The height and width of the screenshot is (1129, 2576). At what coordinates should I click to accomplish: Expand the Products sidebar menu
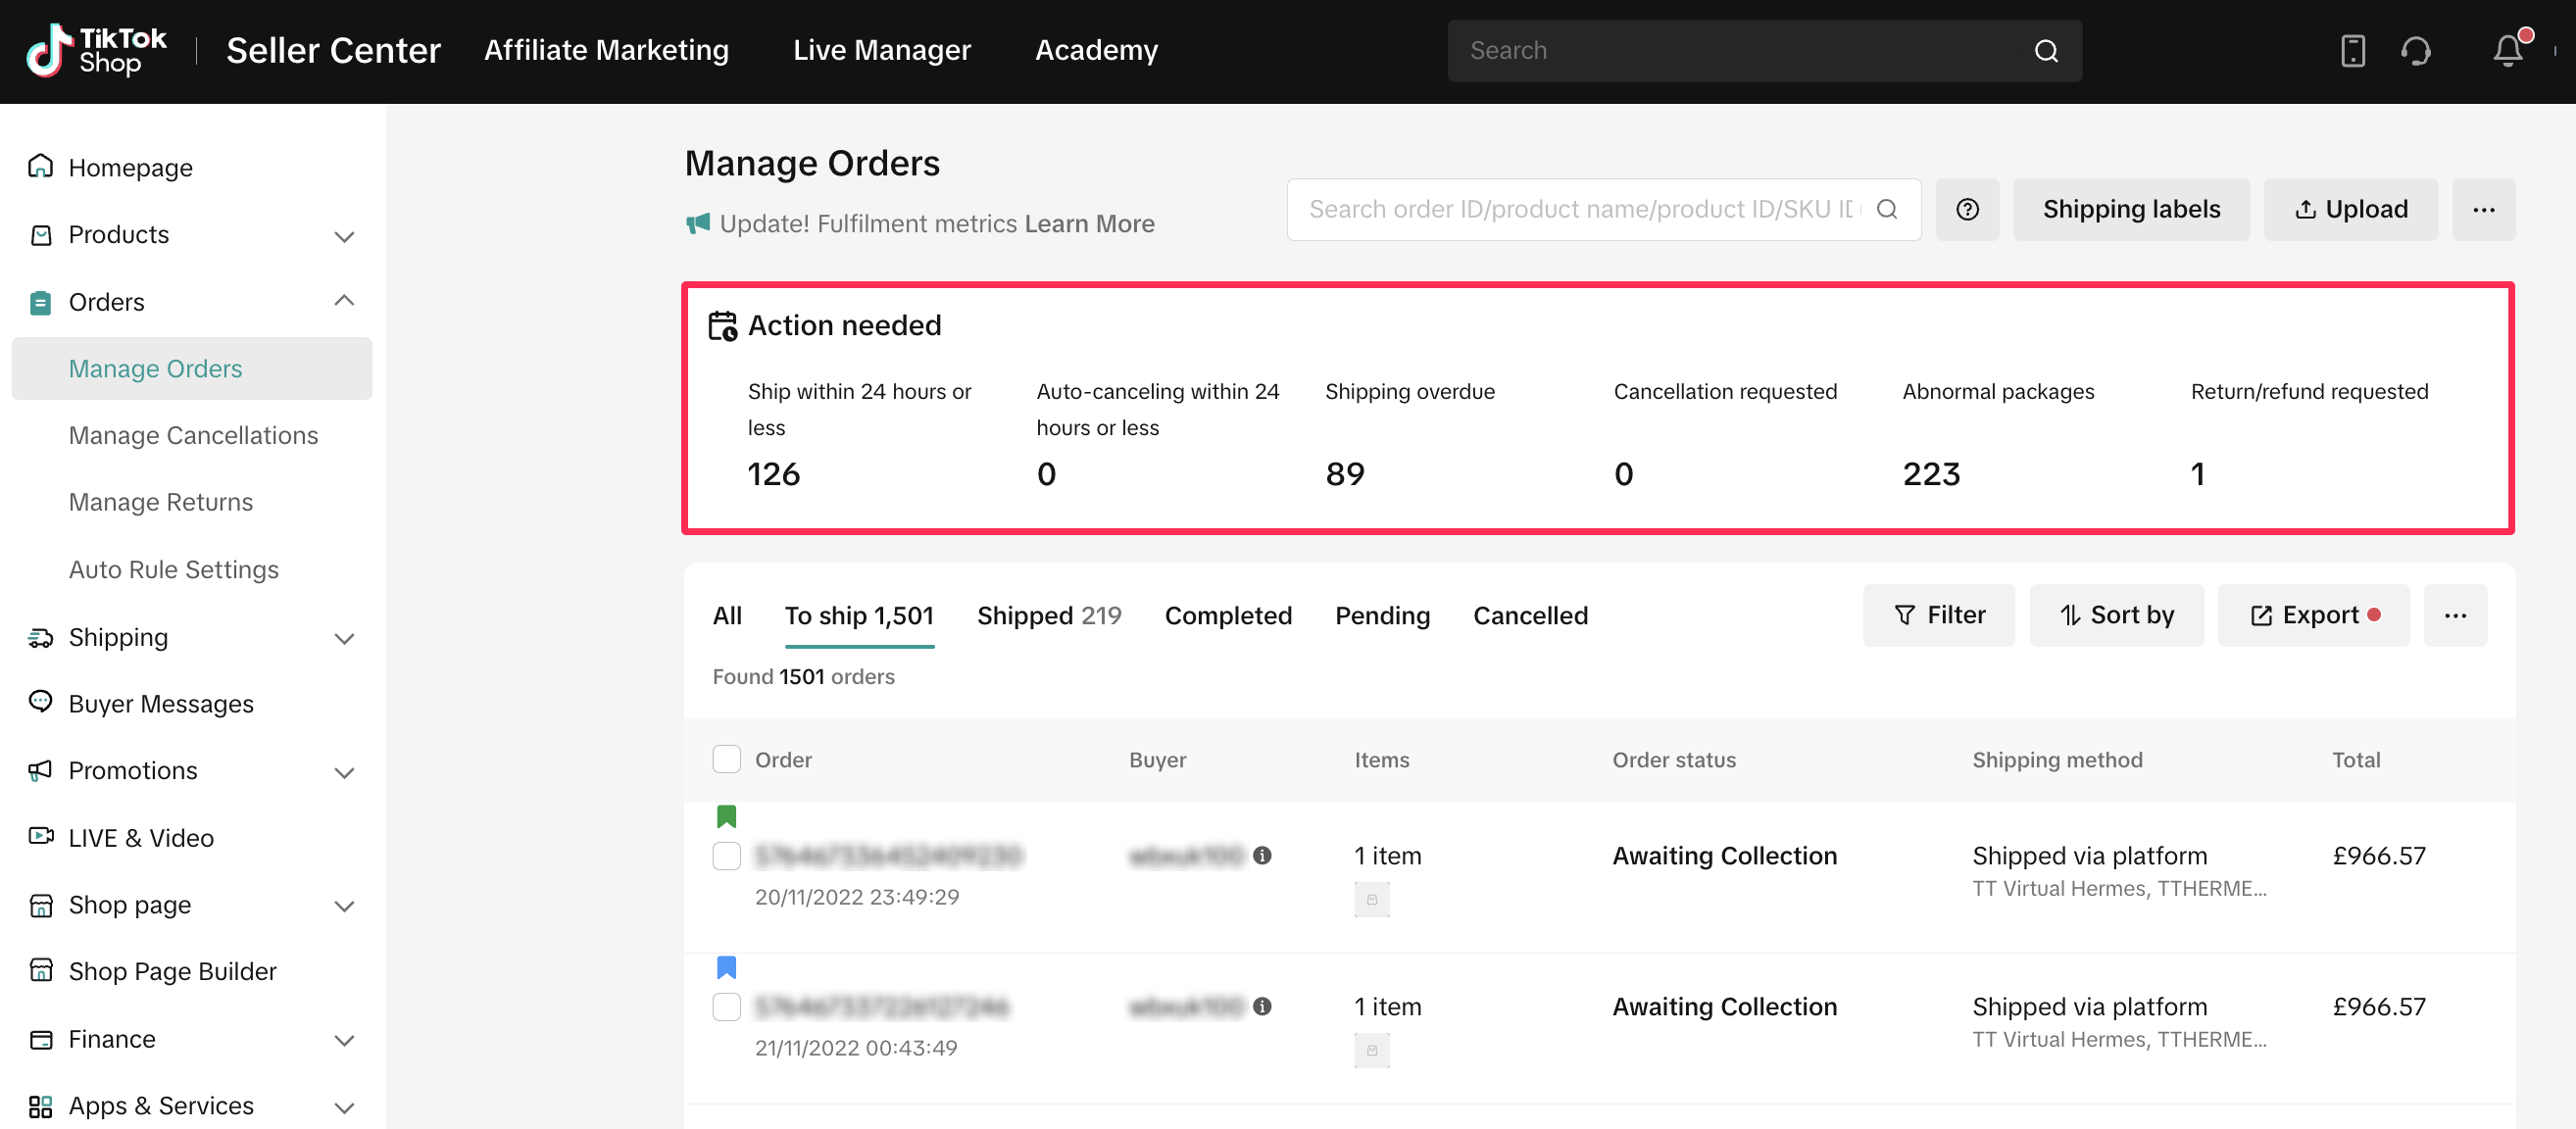click(344, 235)
